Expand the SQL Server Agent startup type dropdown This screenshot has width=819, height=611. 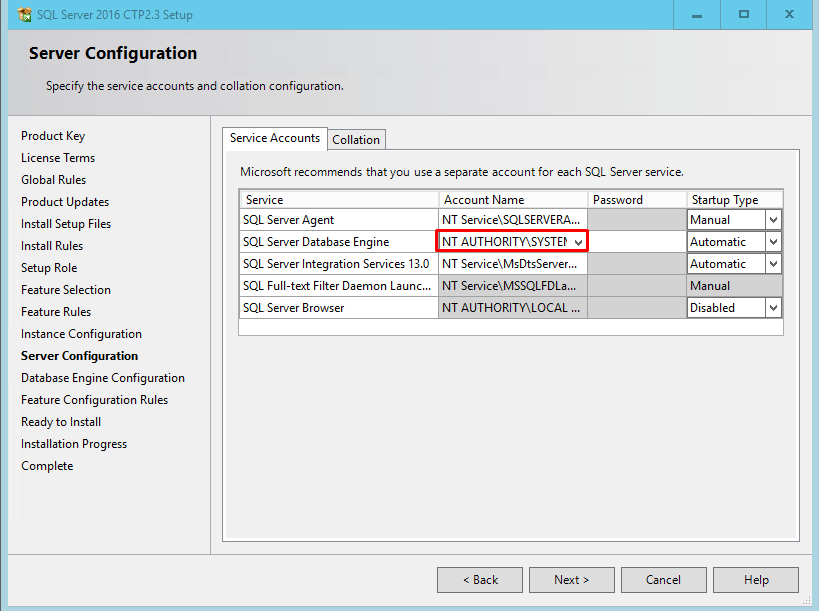(774, 220)
